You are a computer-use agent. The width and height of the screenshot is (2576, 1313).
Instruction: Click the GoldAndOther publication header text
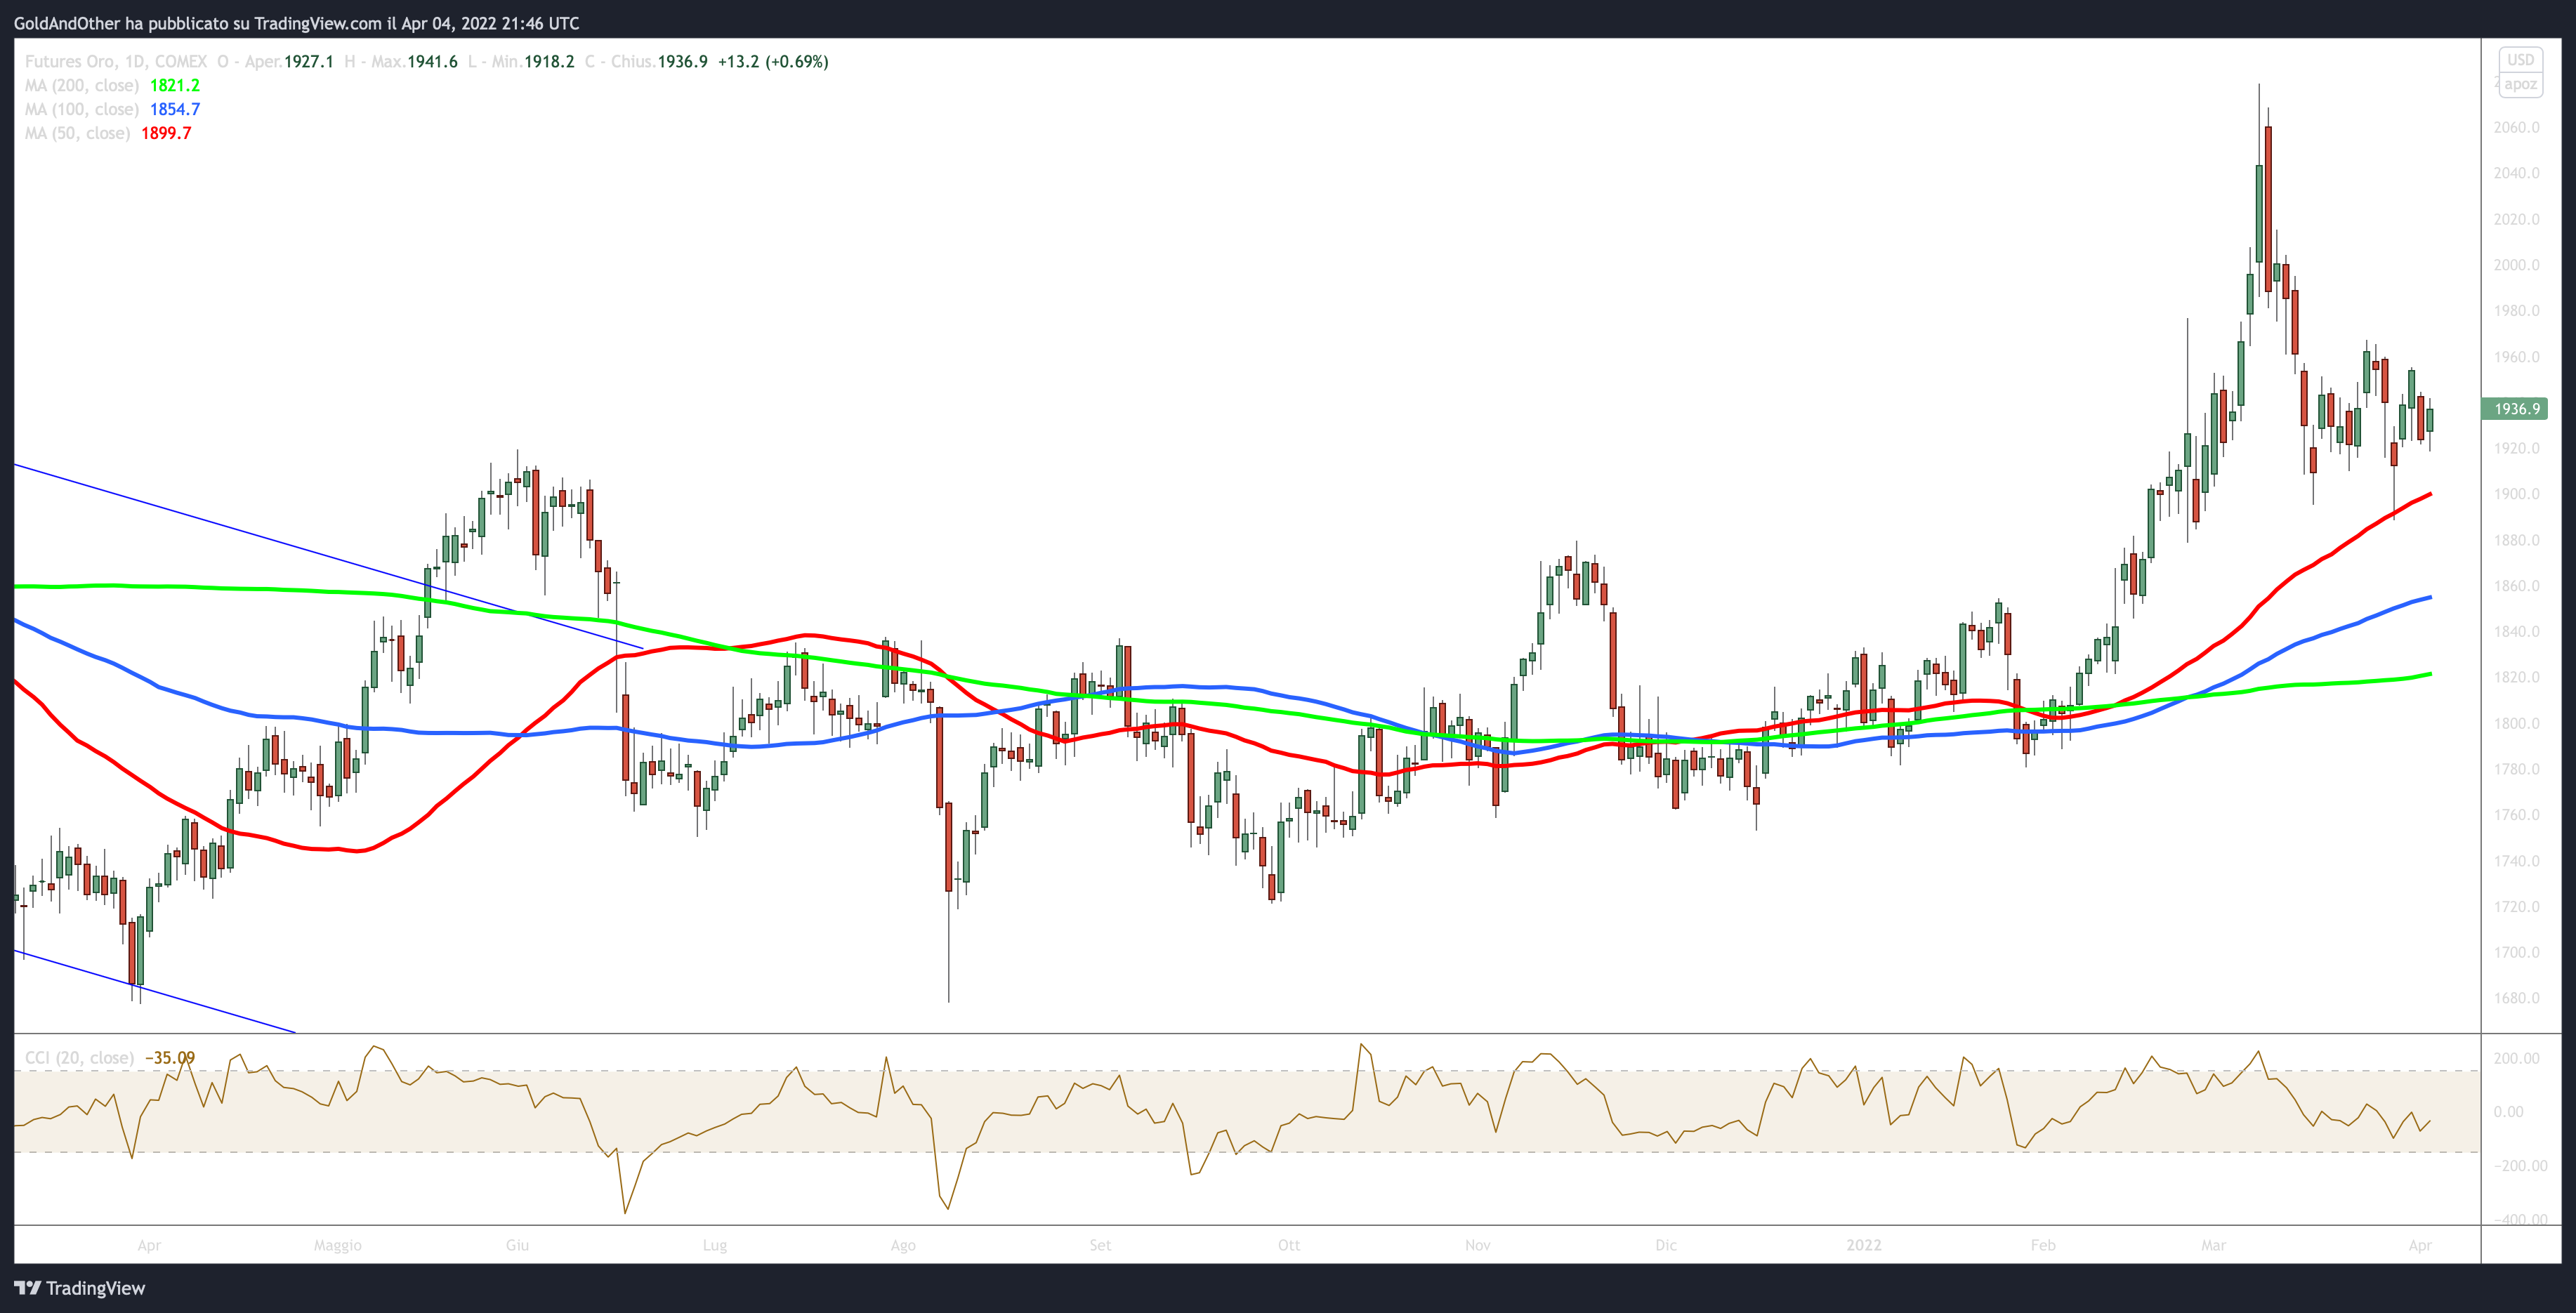click(x=297, y=23)
